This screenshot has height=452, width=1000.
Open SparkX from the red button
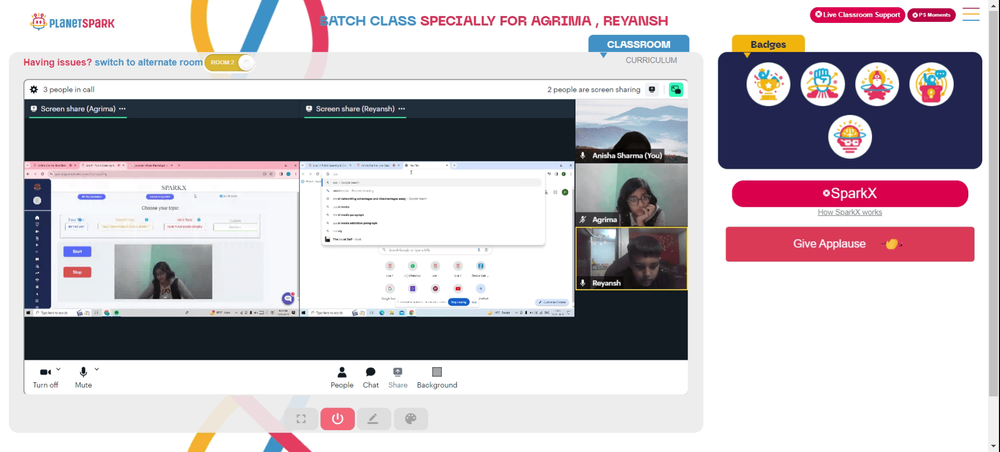coord(849,194)
